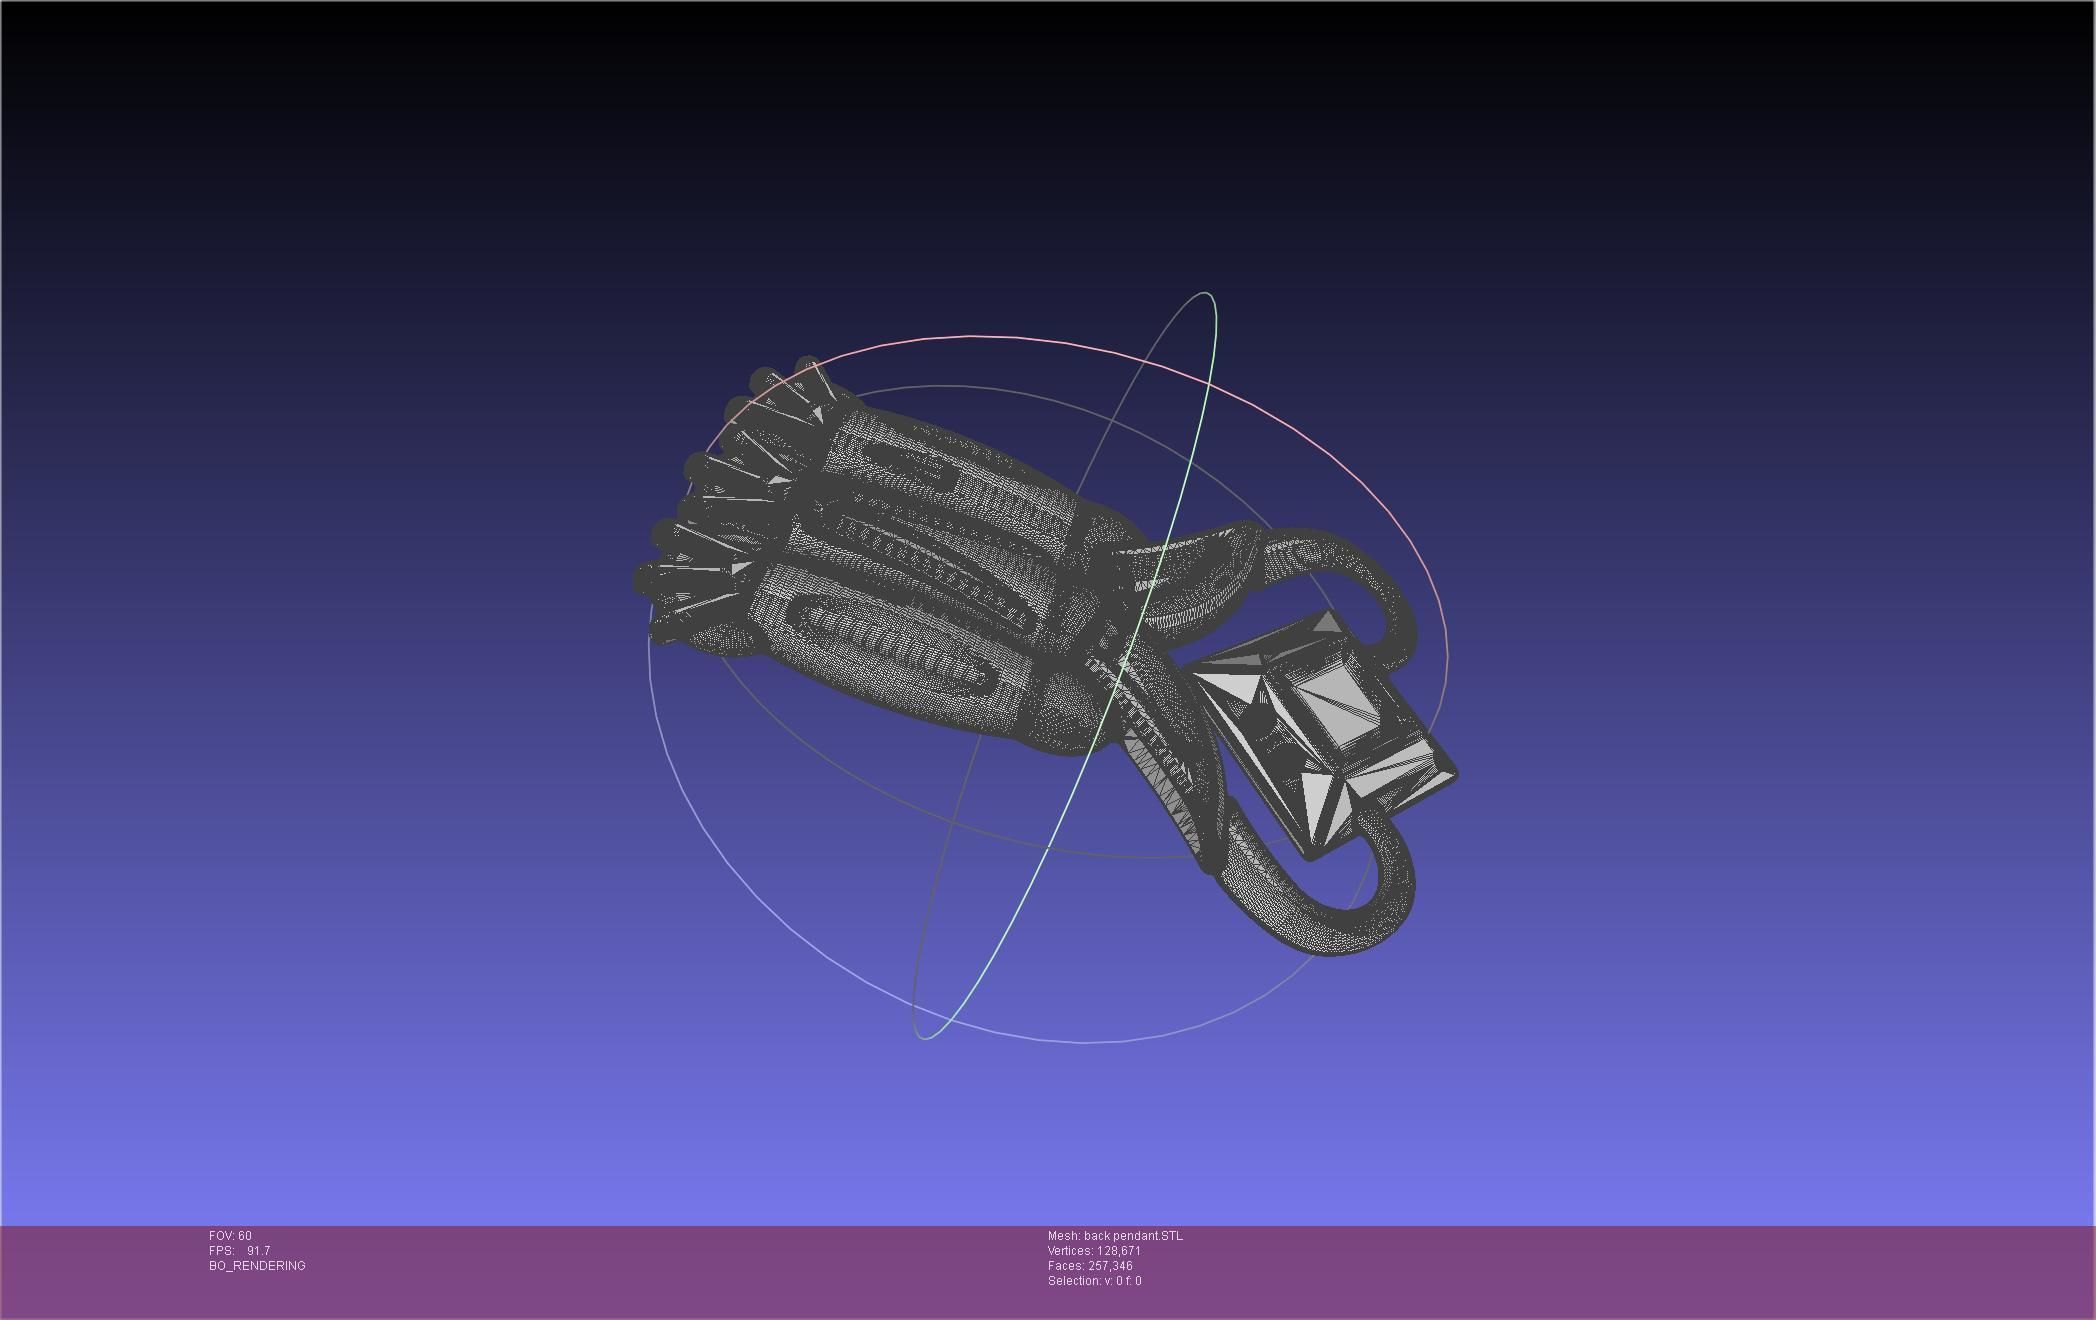Click the FPS readout in the info bar

239,1251
